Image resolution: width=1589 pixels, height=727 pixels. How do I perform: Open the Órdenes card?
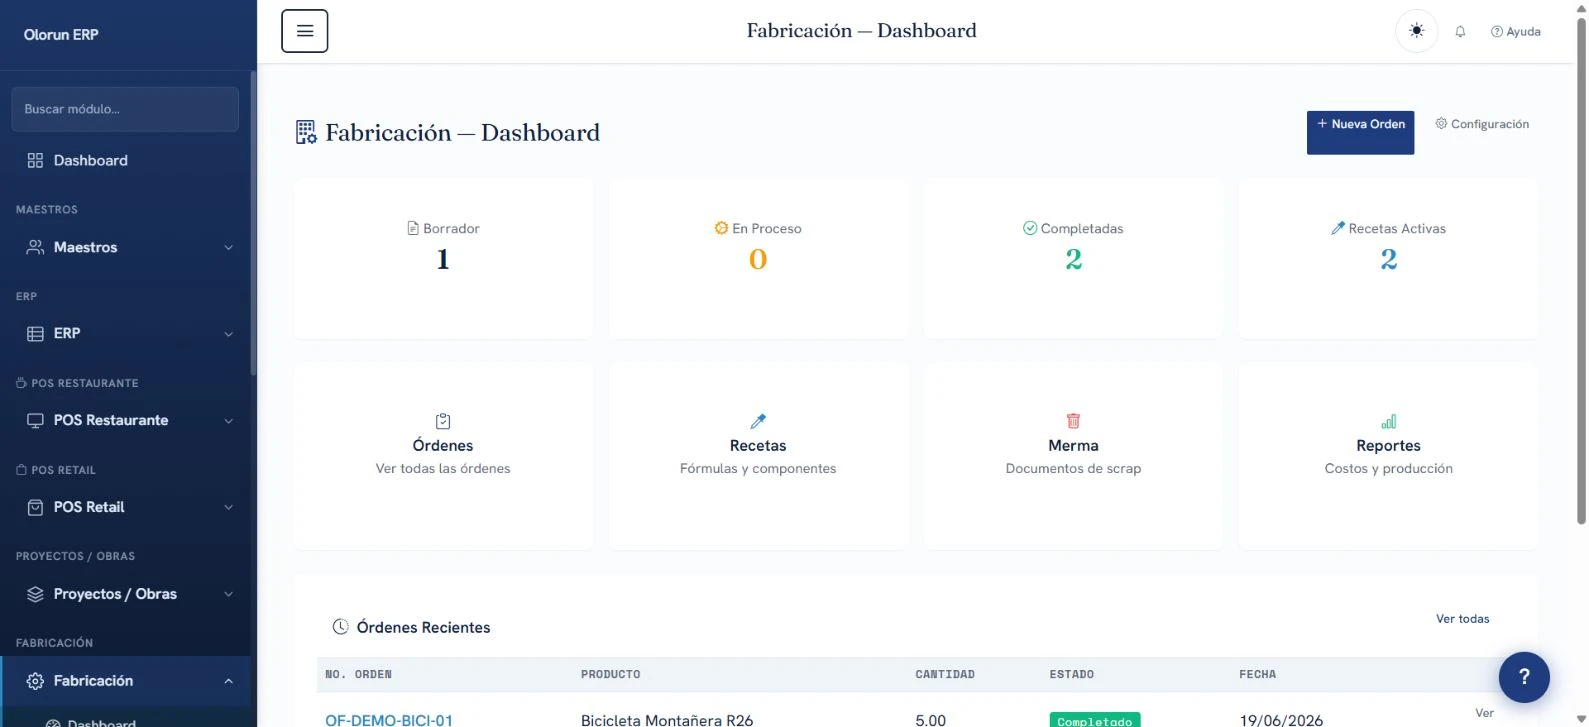[443, 456]
